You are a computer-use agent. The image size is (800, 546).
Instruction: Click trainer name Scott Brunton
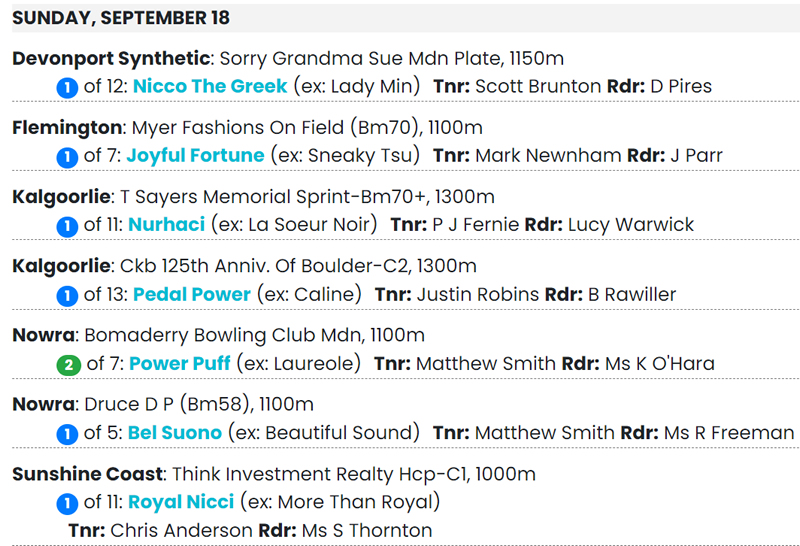click(x=538, y=87)
